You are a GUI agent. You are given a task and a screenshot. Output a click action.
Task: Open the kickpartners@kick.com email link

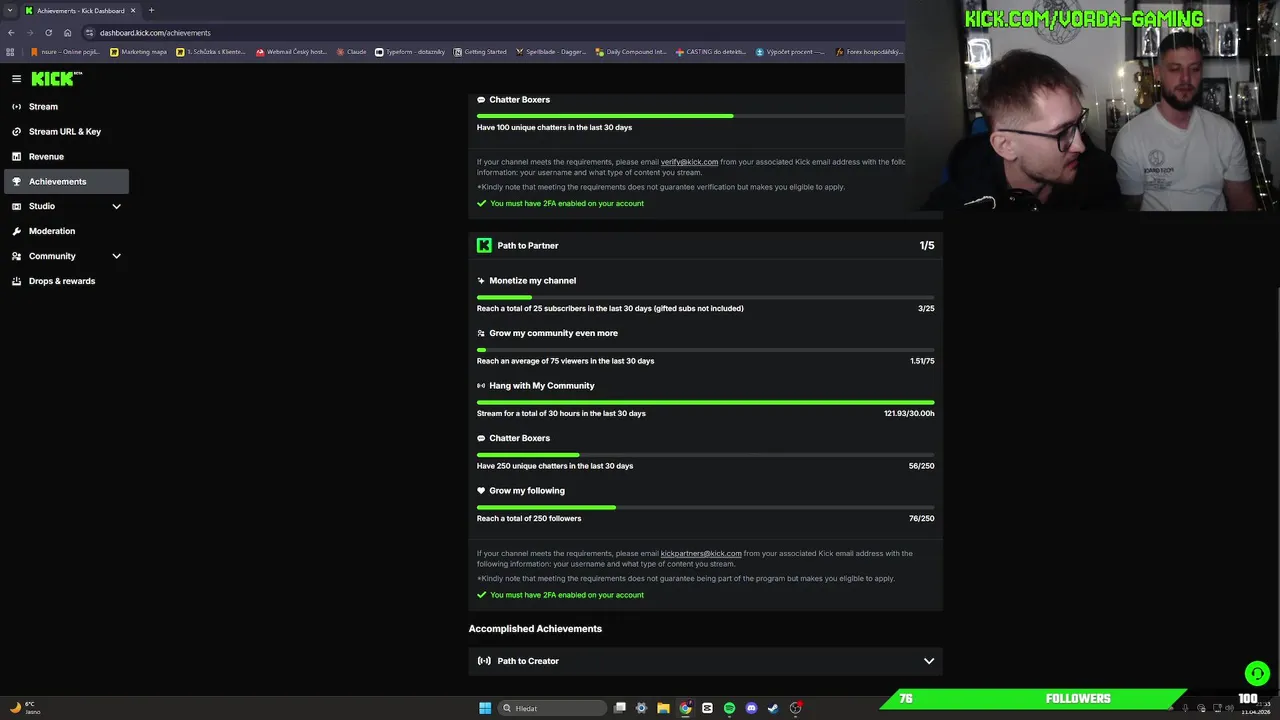[701, 553]
